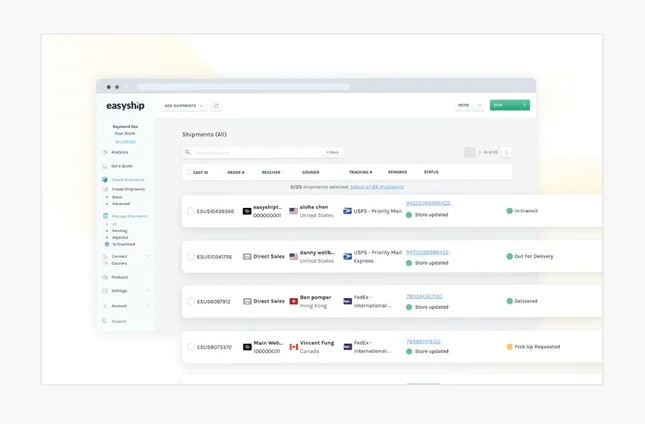Click US flag beside aloha chen

coord(293,211)
